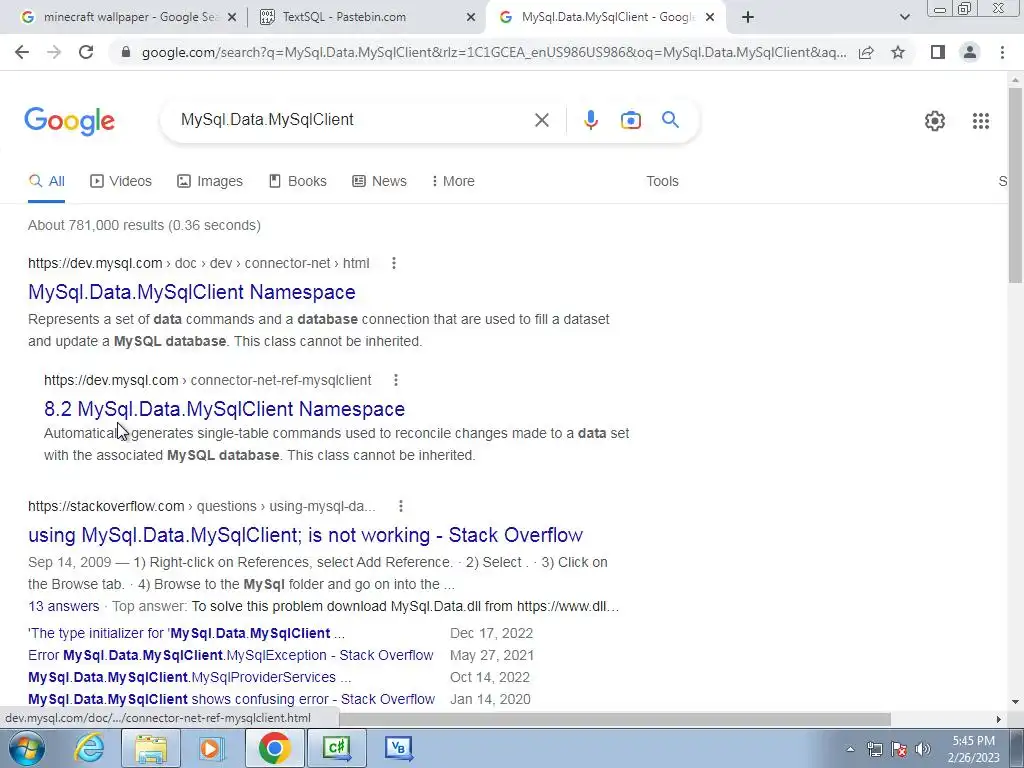The image size is (1024, 768).
Task: Click the lock icon in address bar
Action: tap(126, 52)
